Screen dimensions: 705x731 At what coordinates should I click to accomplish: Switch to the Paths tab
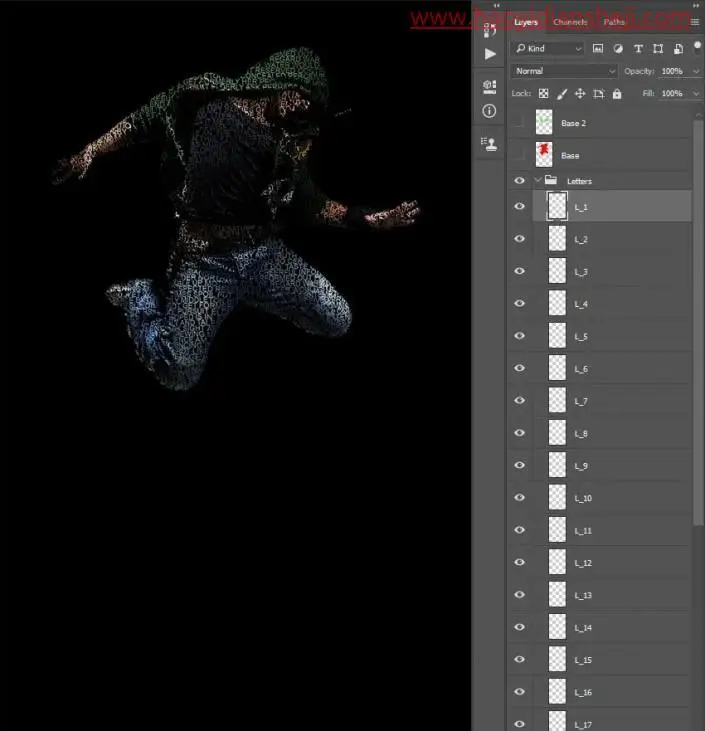click(614, 22)
